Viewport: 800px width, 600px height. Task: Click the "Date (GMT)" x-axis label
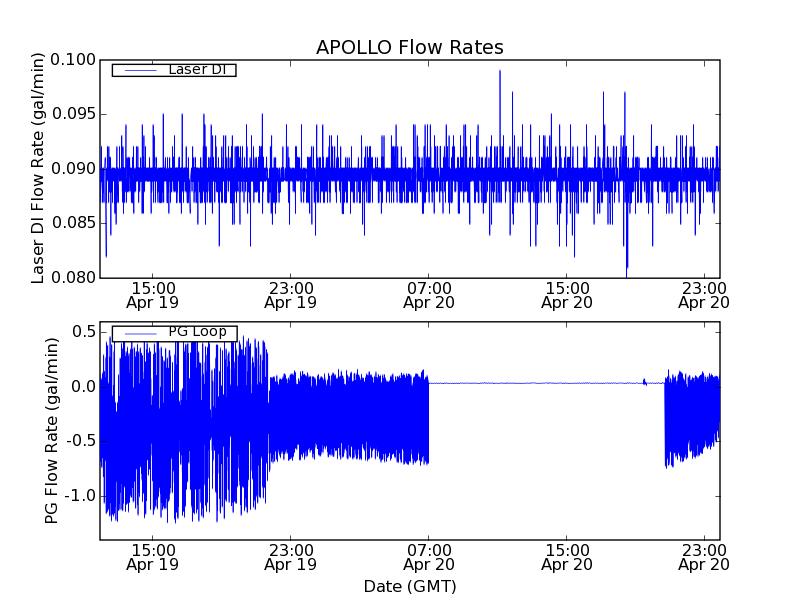point(410,586)
